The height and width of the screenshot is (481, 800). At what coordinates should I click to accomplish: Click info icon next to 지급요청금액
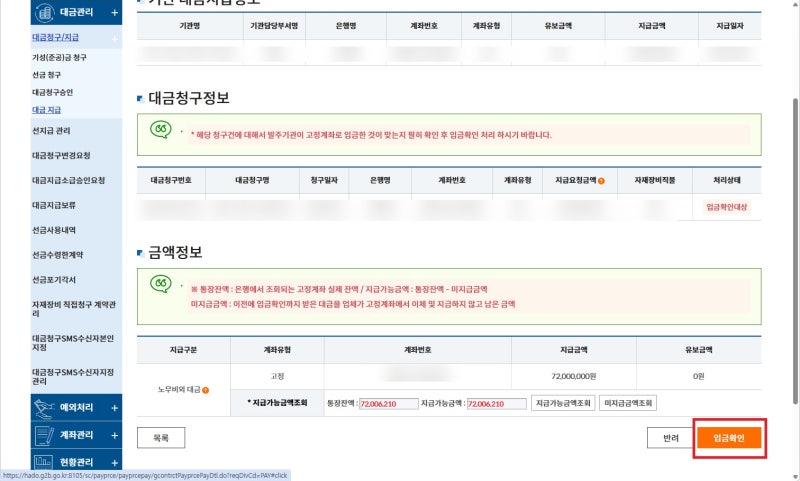tap(601, 181)
